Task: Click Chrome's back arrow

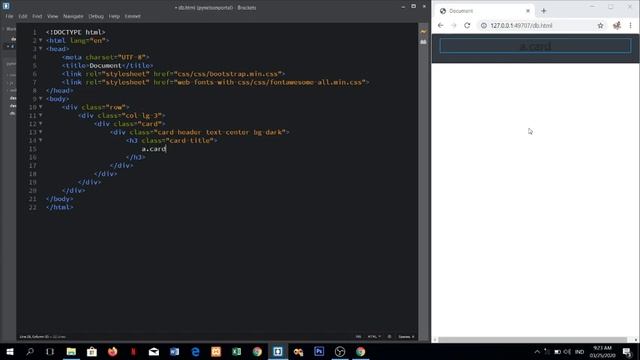Action: (x=440, y=25)
